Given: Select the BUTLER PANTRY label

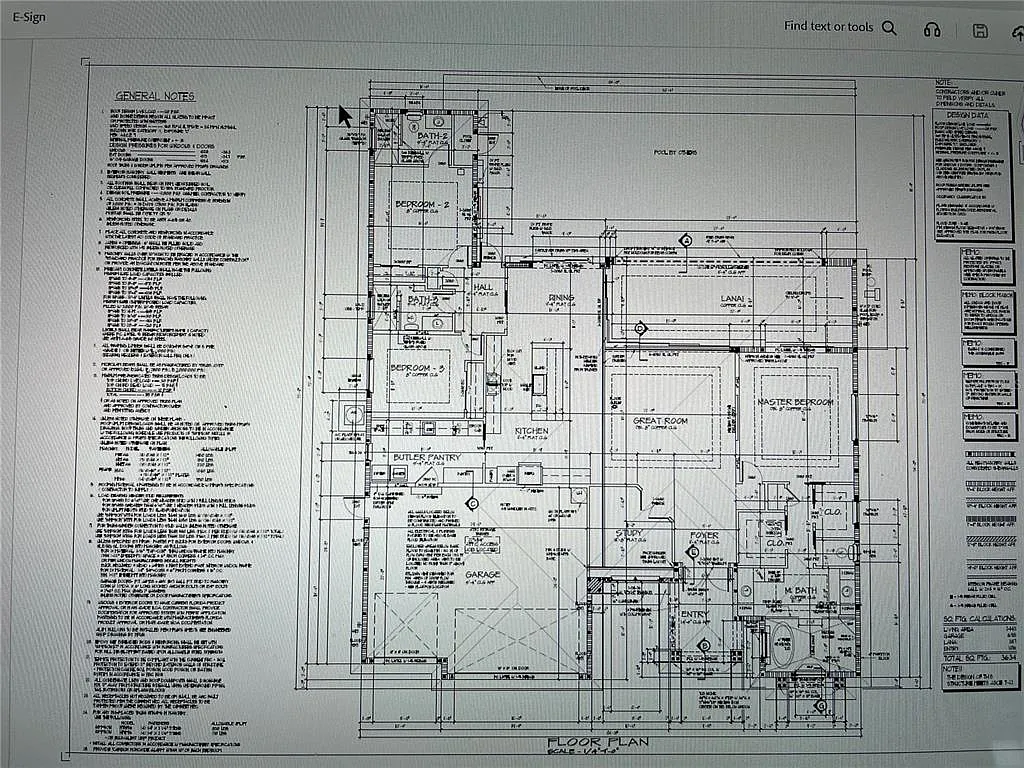Looking at the screenshot, I should 426,457.
